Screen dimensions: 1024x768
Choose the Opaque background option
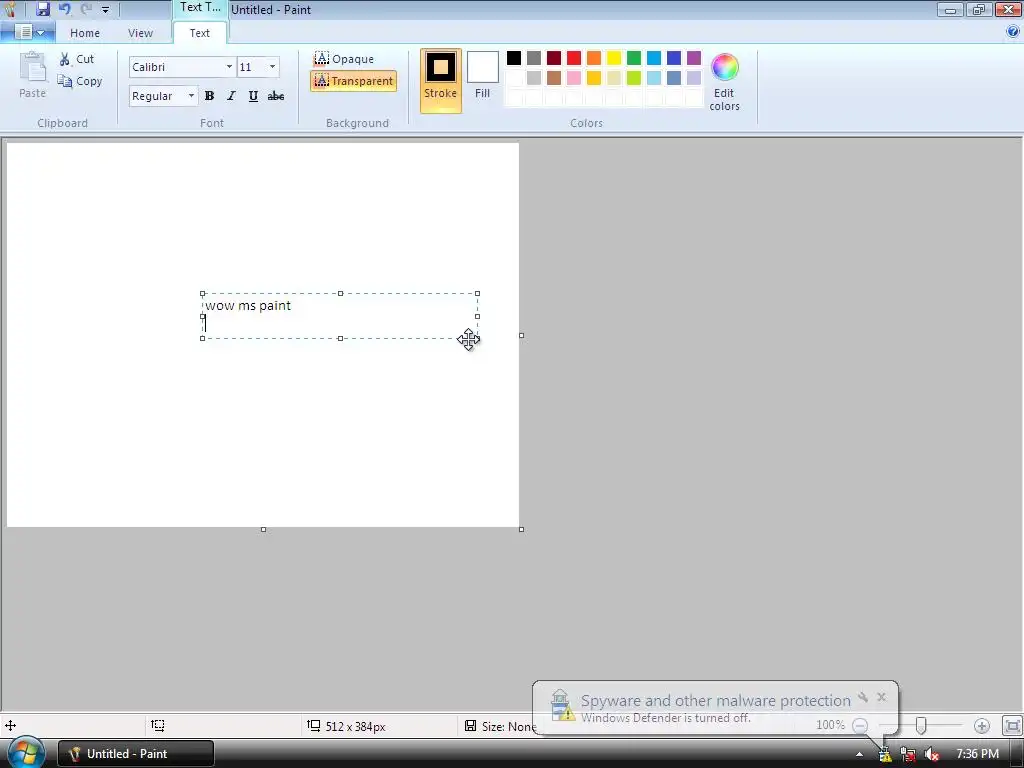pos(344,59)
